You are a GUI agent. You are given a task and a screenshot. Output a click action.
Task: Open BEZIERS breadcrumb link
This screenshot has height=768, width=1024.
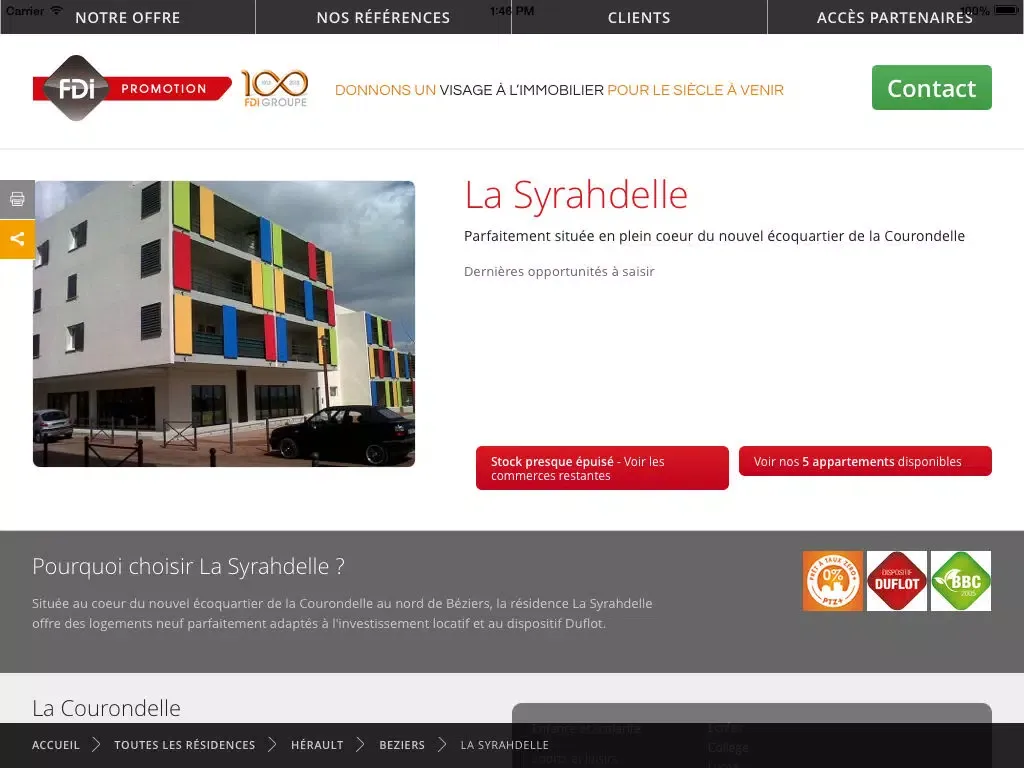[402, 745]
